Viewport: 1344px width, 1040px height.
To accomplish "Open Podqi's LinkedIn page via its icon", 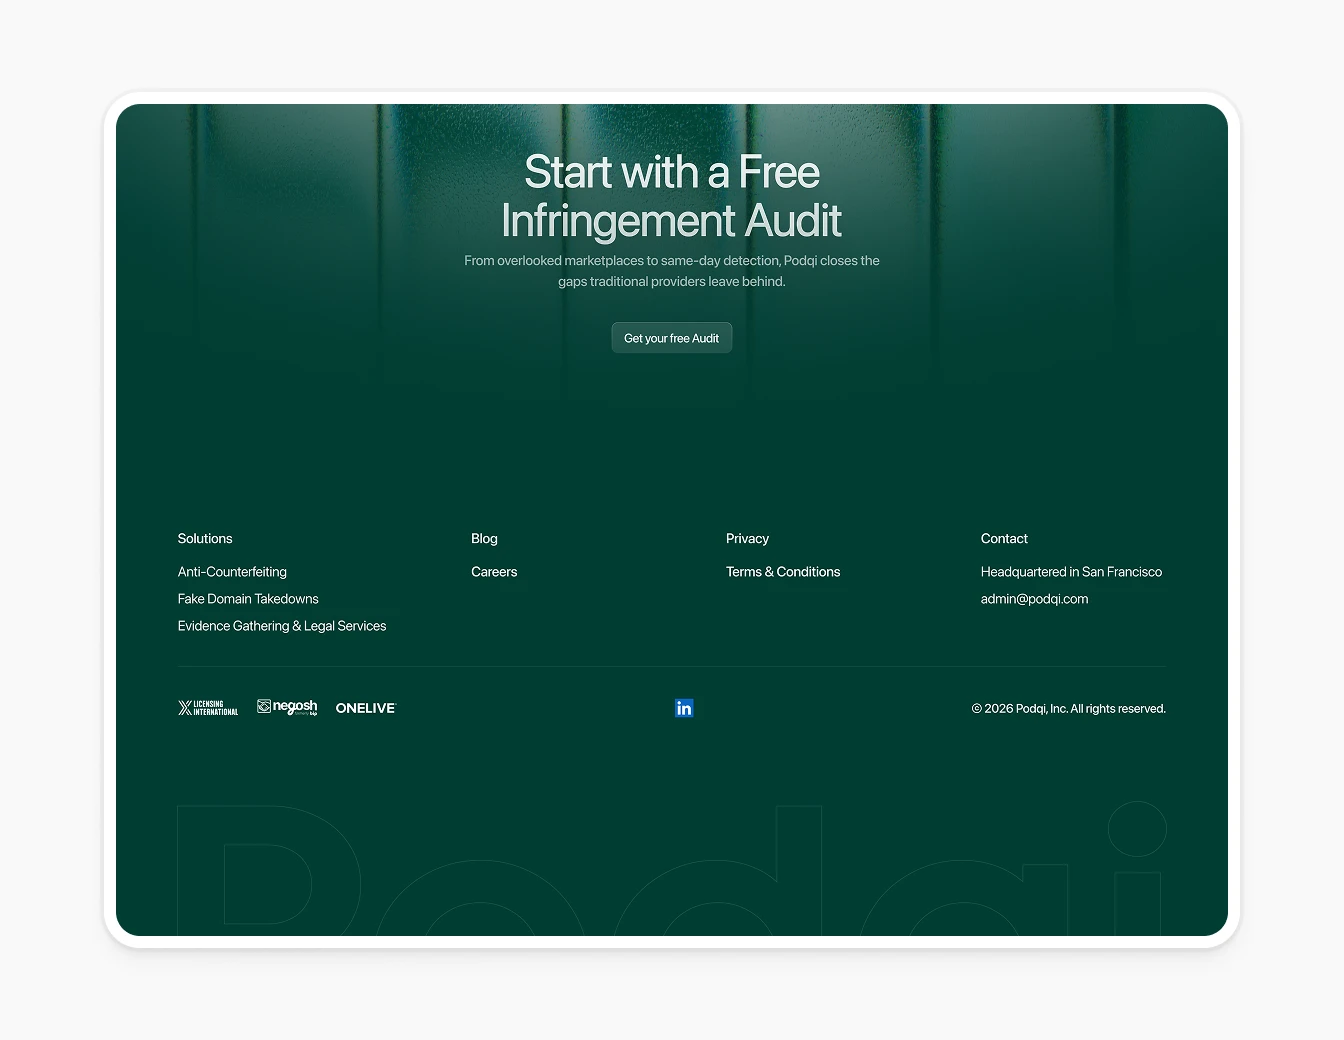I will point(684,708).
